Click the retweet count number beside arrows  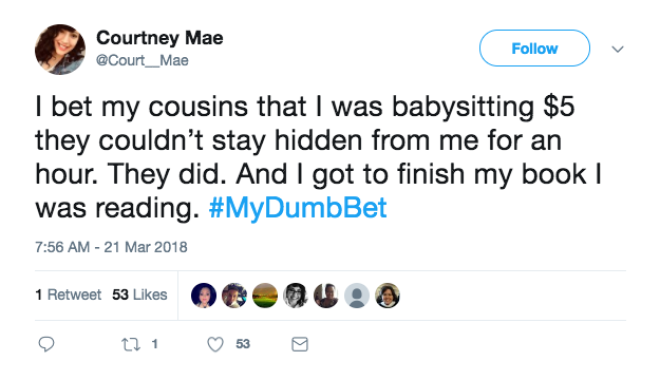(155, 344)
